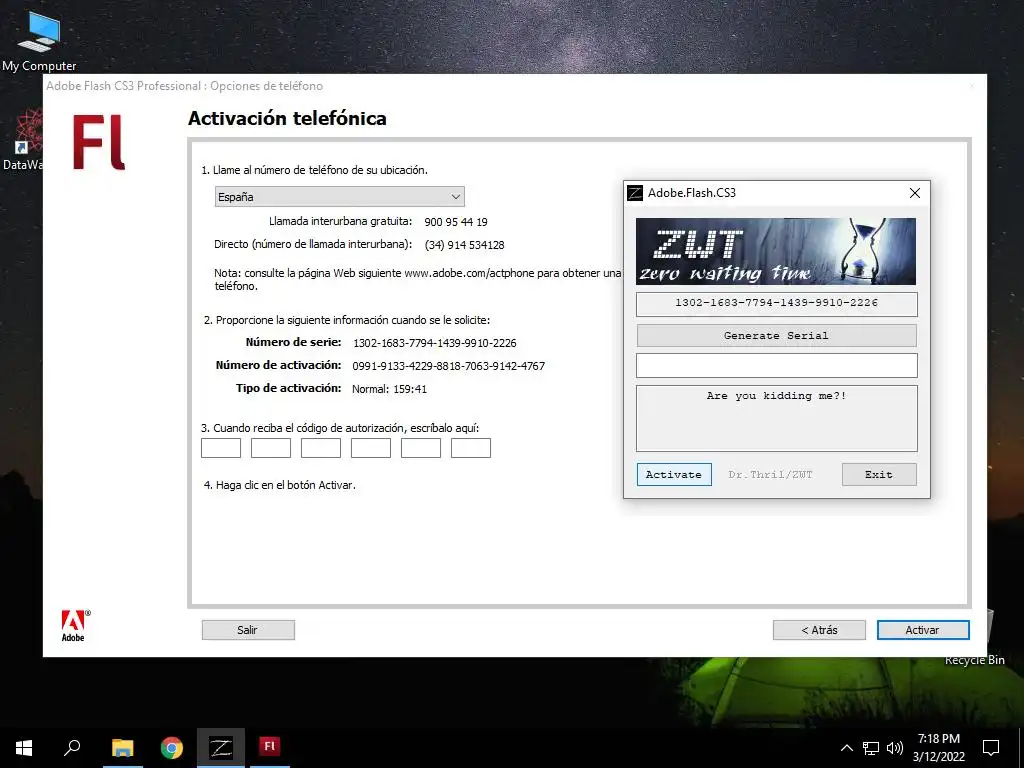
Task: Click the Número de serie value 1302-1683-7794-1439-9910-2226
Action: [435, 343]
